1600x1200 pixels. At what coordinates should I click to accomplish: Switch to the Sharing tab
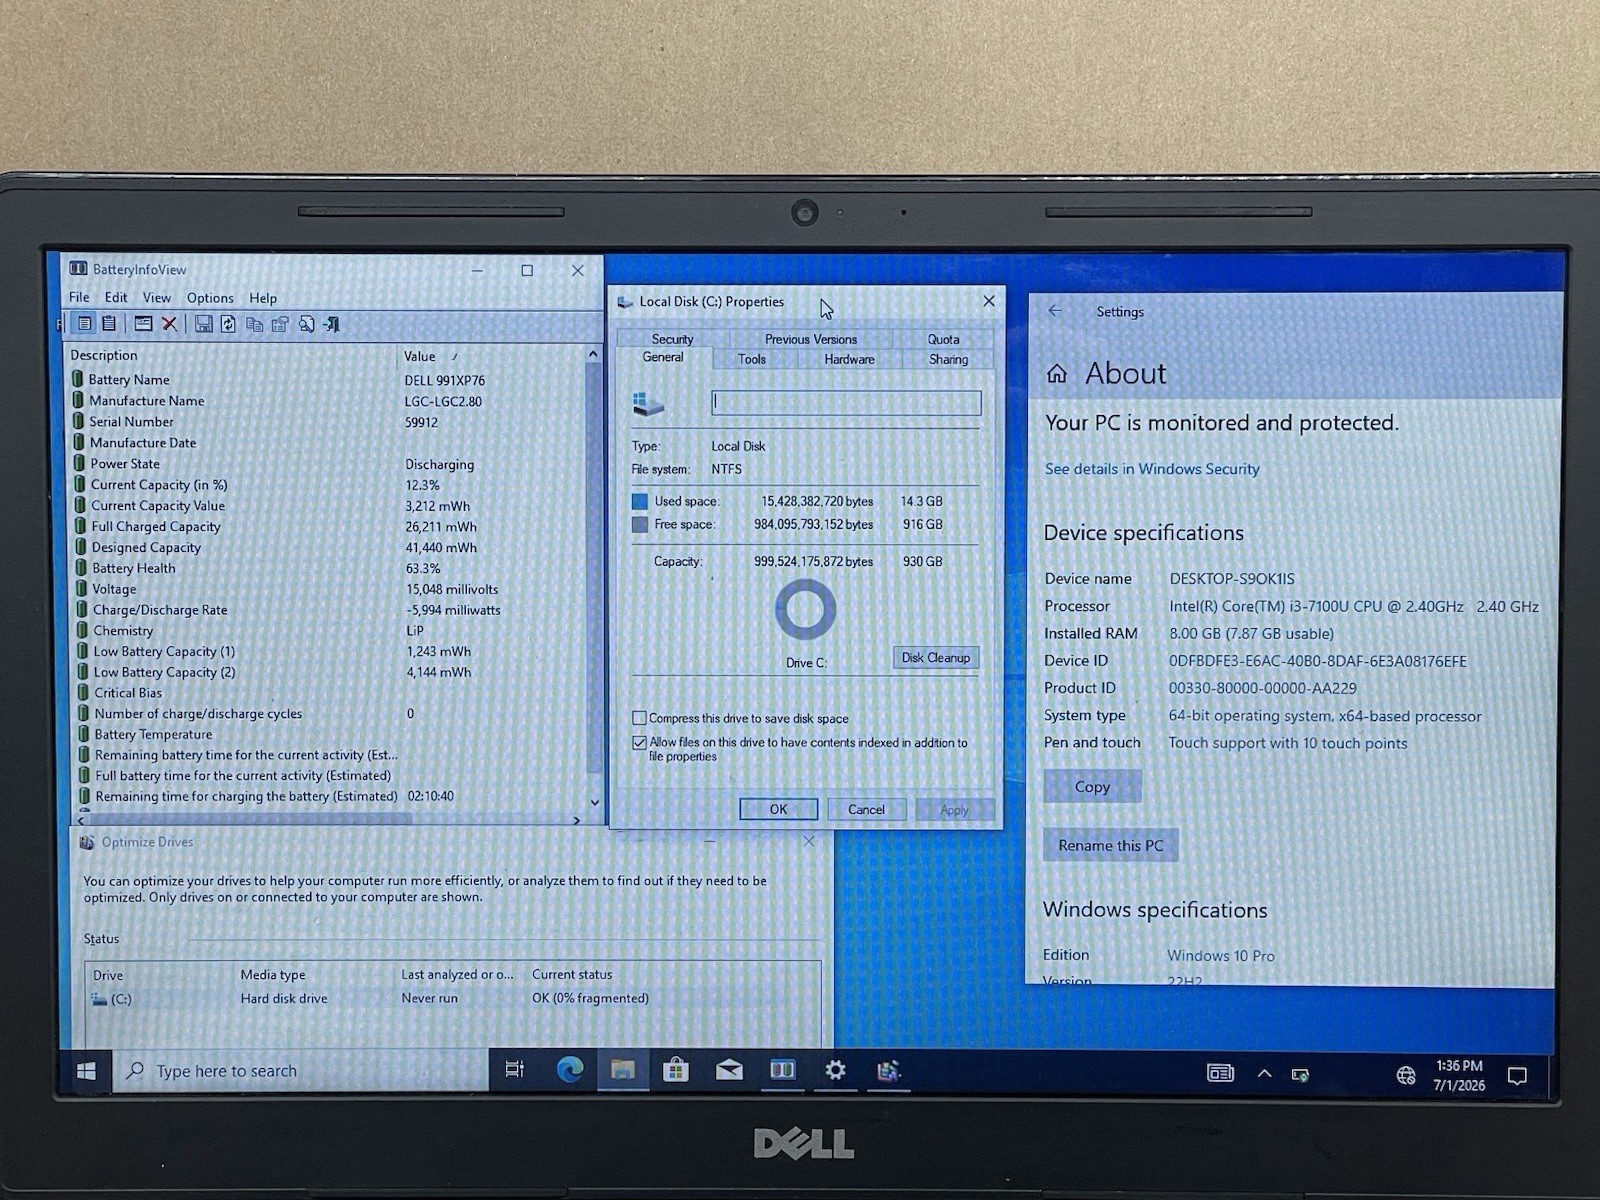click(x=948, y=359)
